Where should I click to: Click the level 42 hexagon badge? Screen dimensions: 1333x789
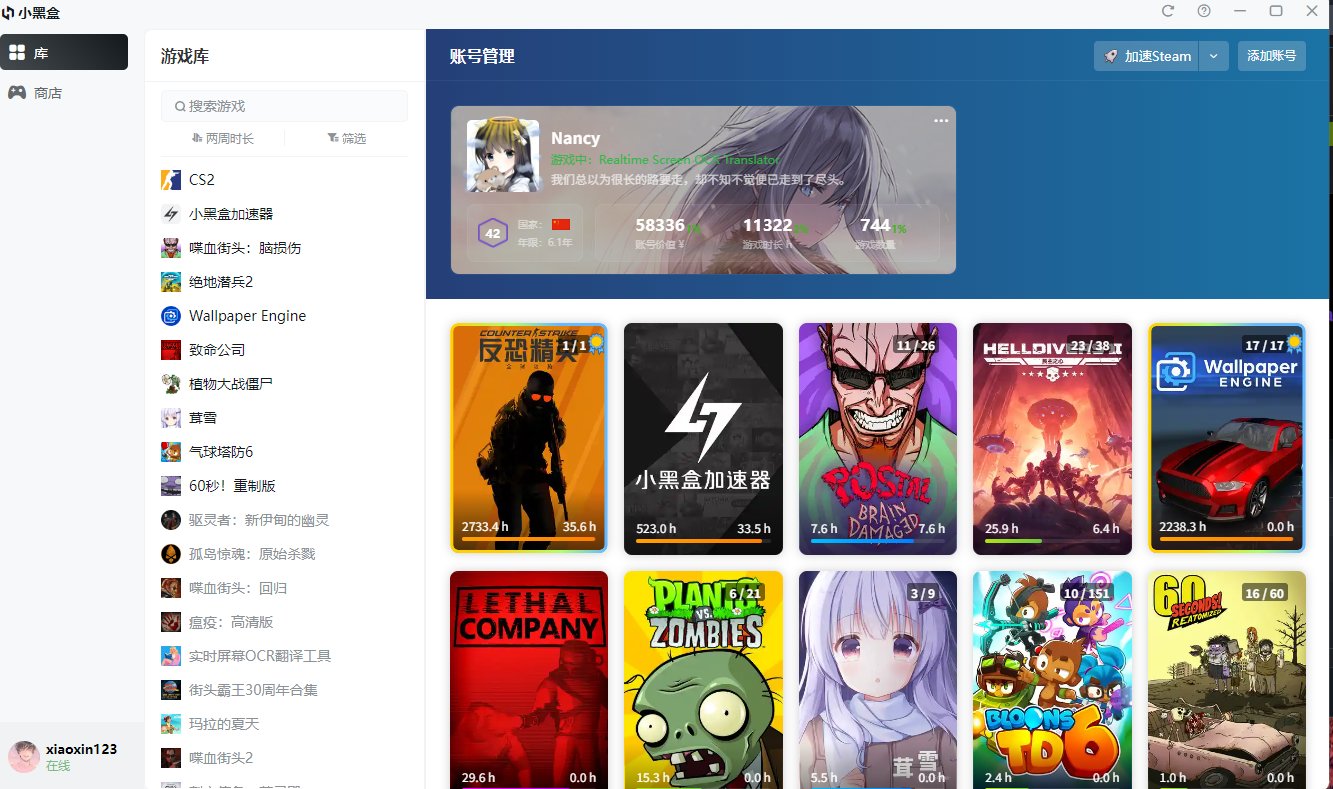[493, 234]
